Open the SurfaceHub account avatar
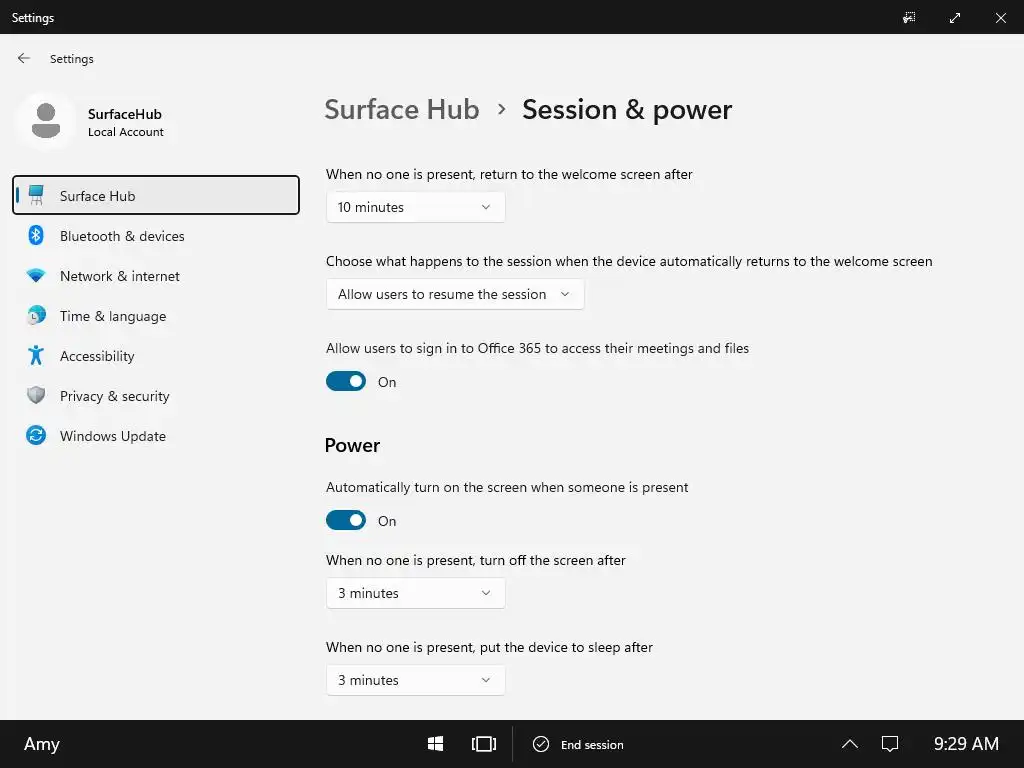 (x=46, y=121)
